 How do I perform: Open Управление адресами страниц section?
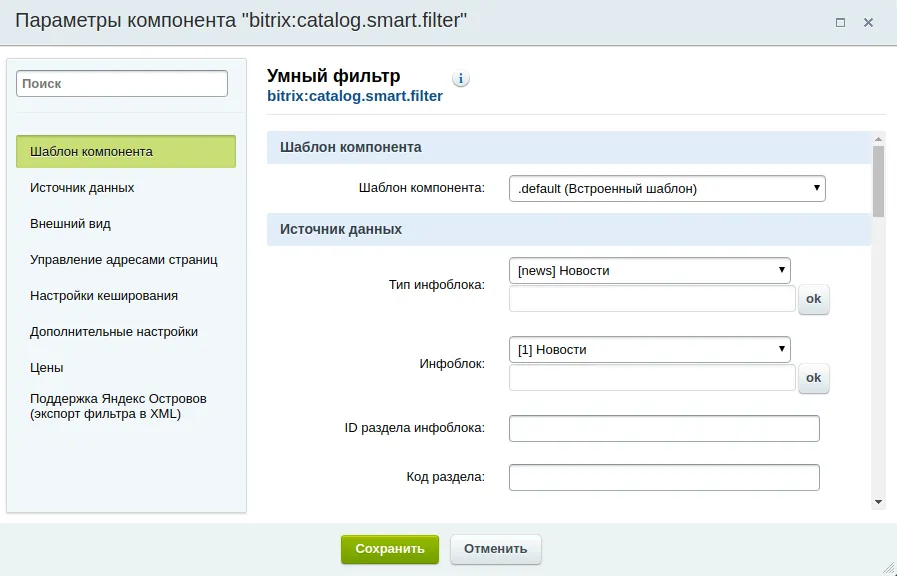(x=124, y=260)
